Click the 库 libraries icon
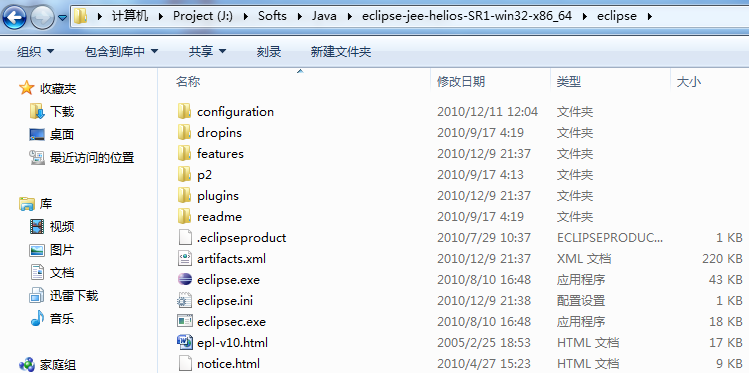Screen dimensions: 750x373 click(x=27, y=204)
